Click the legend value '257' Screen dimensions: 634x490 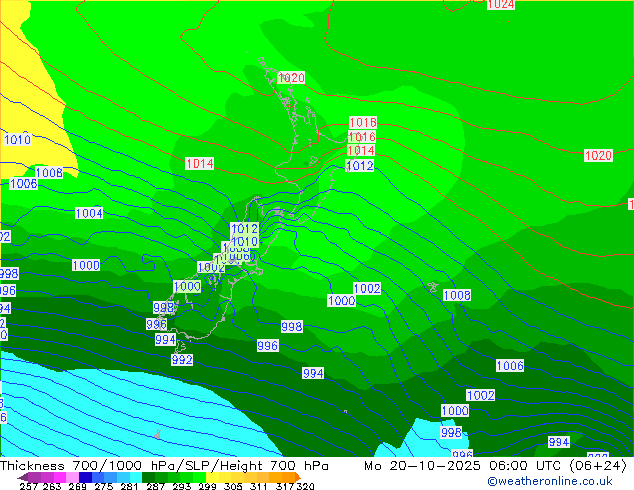tap(28, 486)
